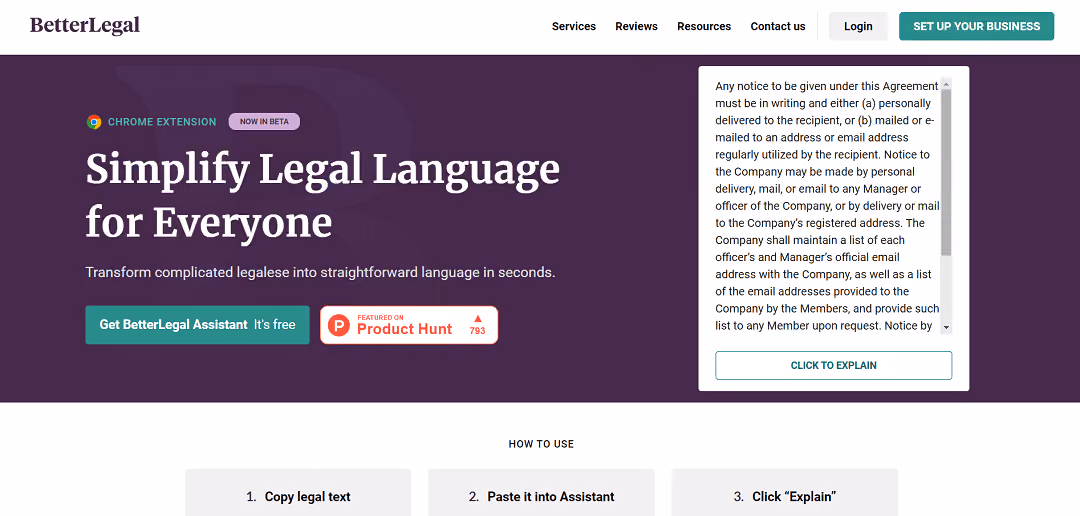Open the Product Hunt featured badge

409,324
